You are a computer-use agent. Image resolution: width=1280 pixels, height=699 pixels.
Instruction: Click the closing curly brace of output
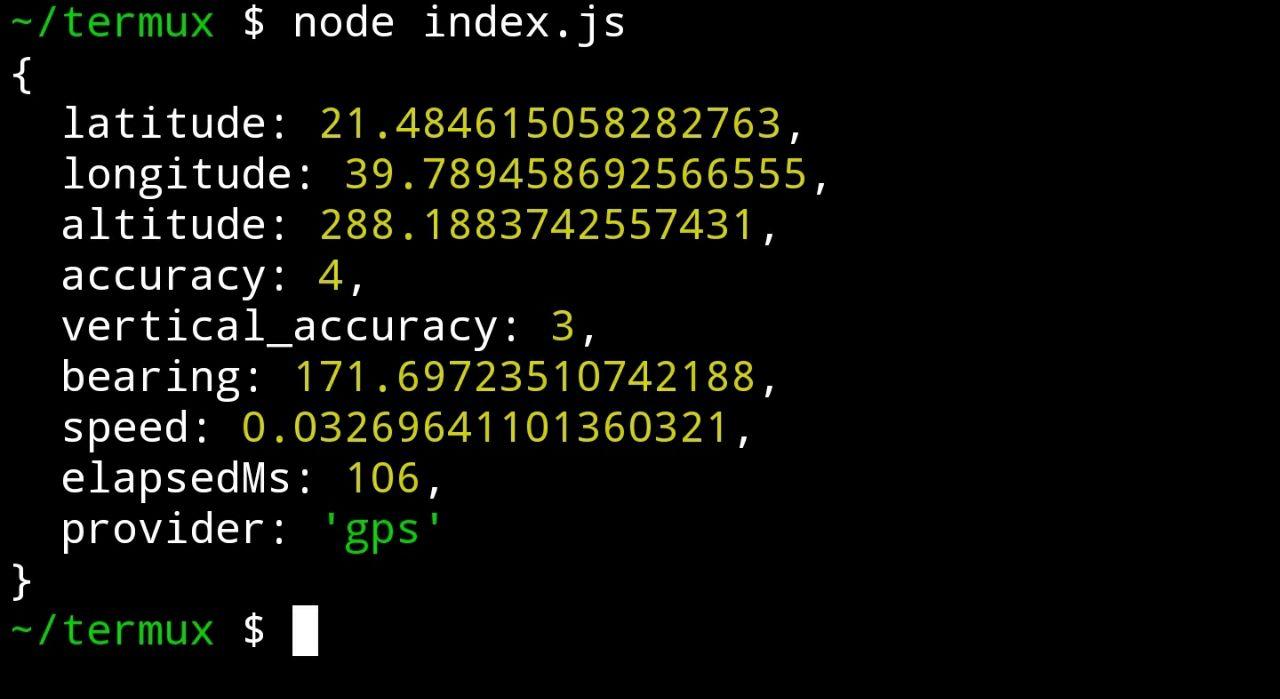(x=22, y=582)
